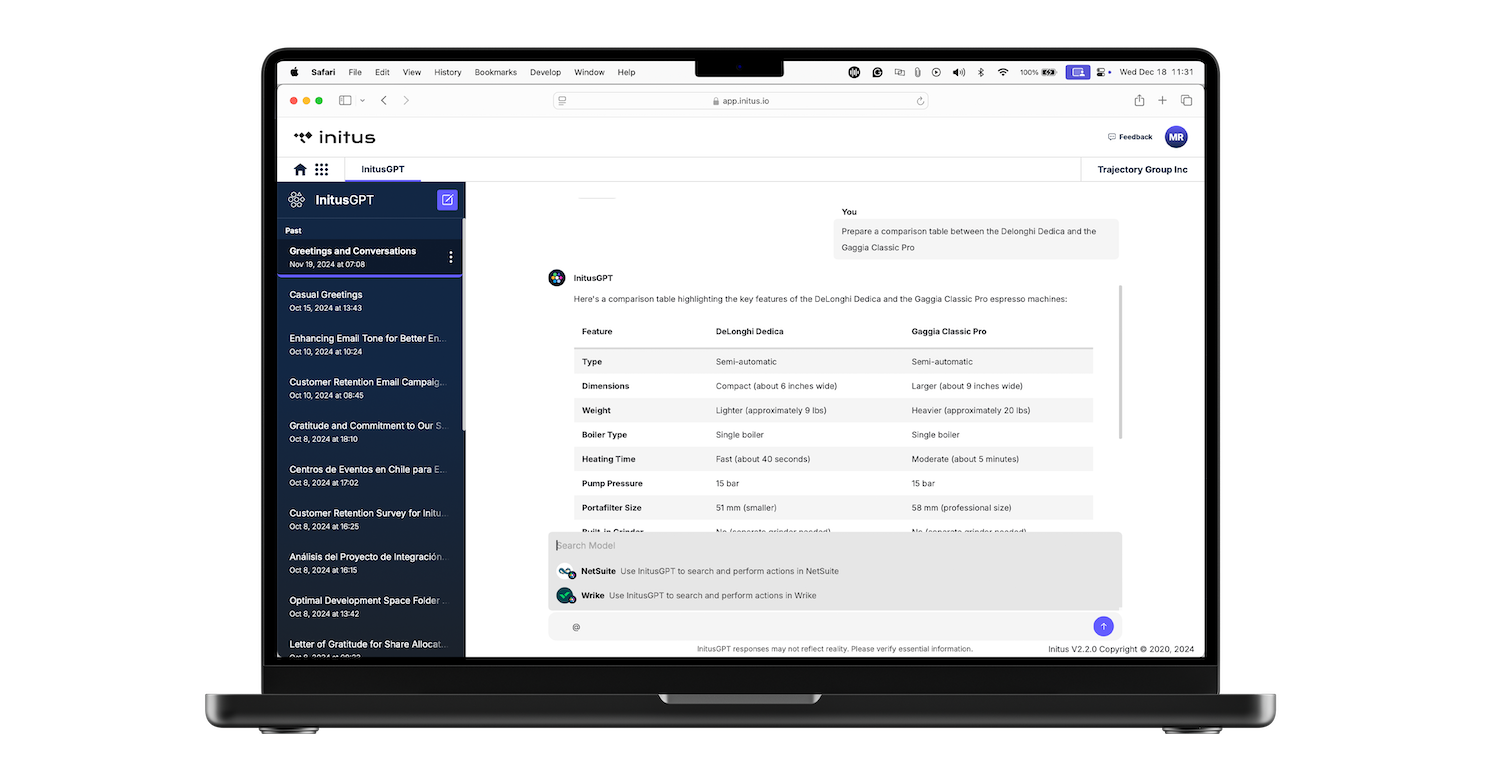Open the Window menu
The width and height of the screenshot is (1500, 764).
tap(589, 72)
